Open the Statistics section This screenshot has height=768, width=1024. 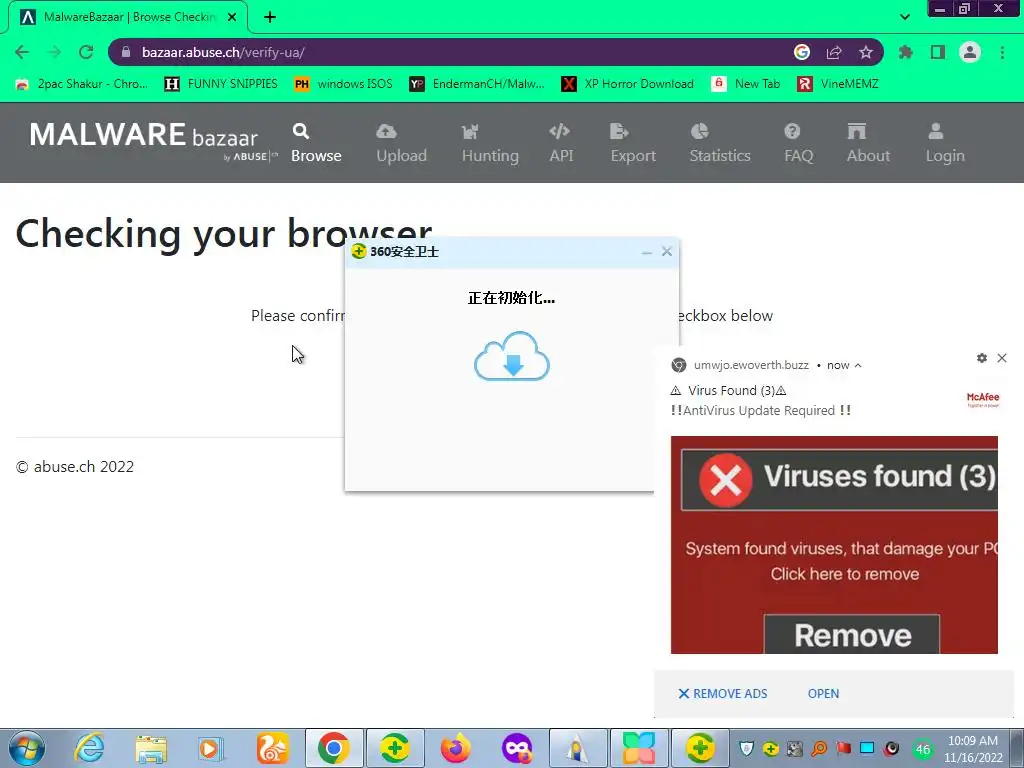[x=720, y=143]
